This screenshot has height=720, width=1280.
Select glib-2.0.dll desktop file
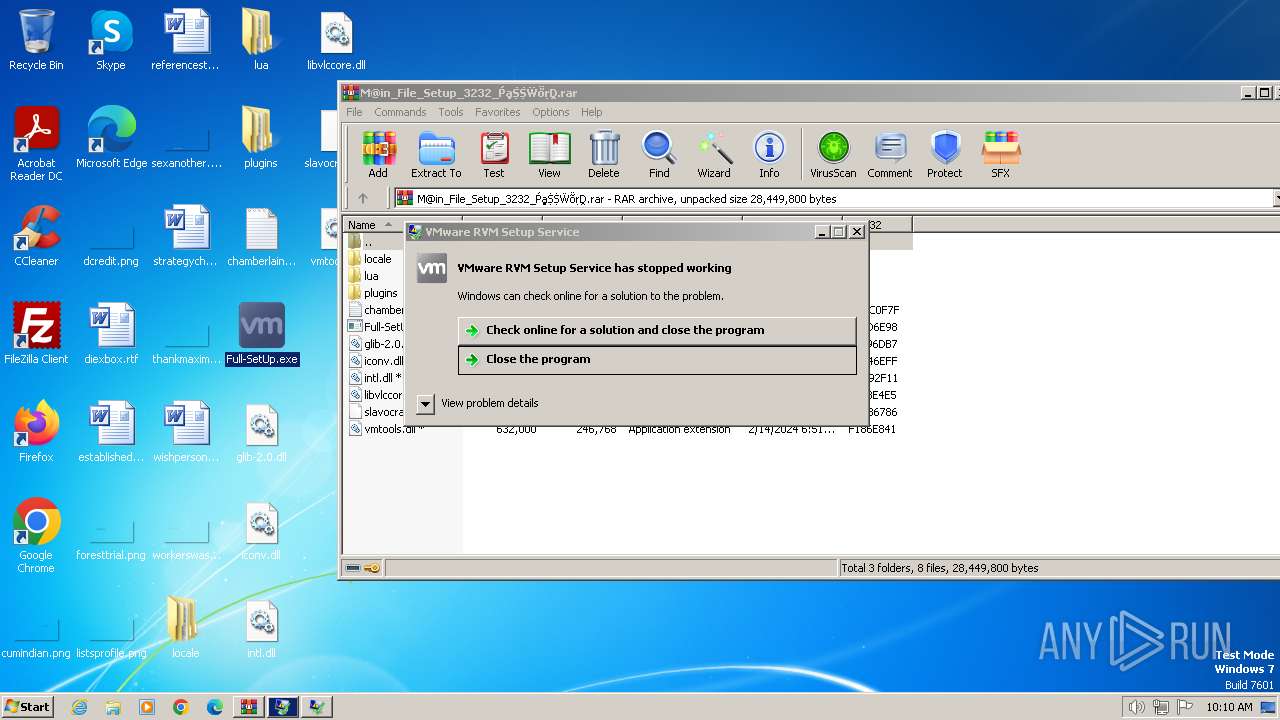(x=261, y=432)
